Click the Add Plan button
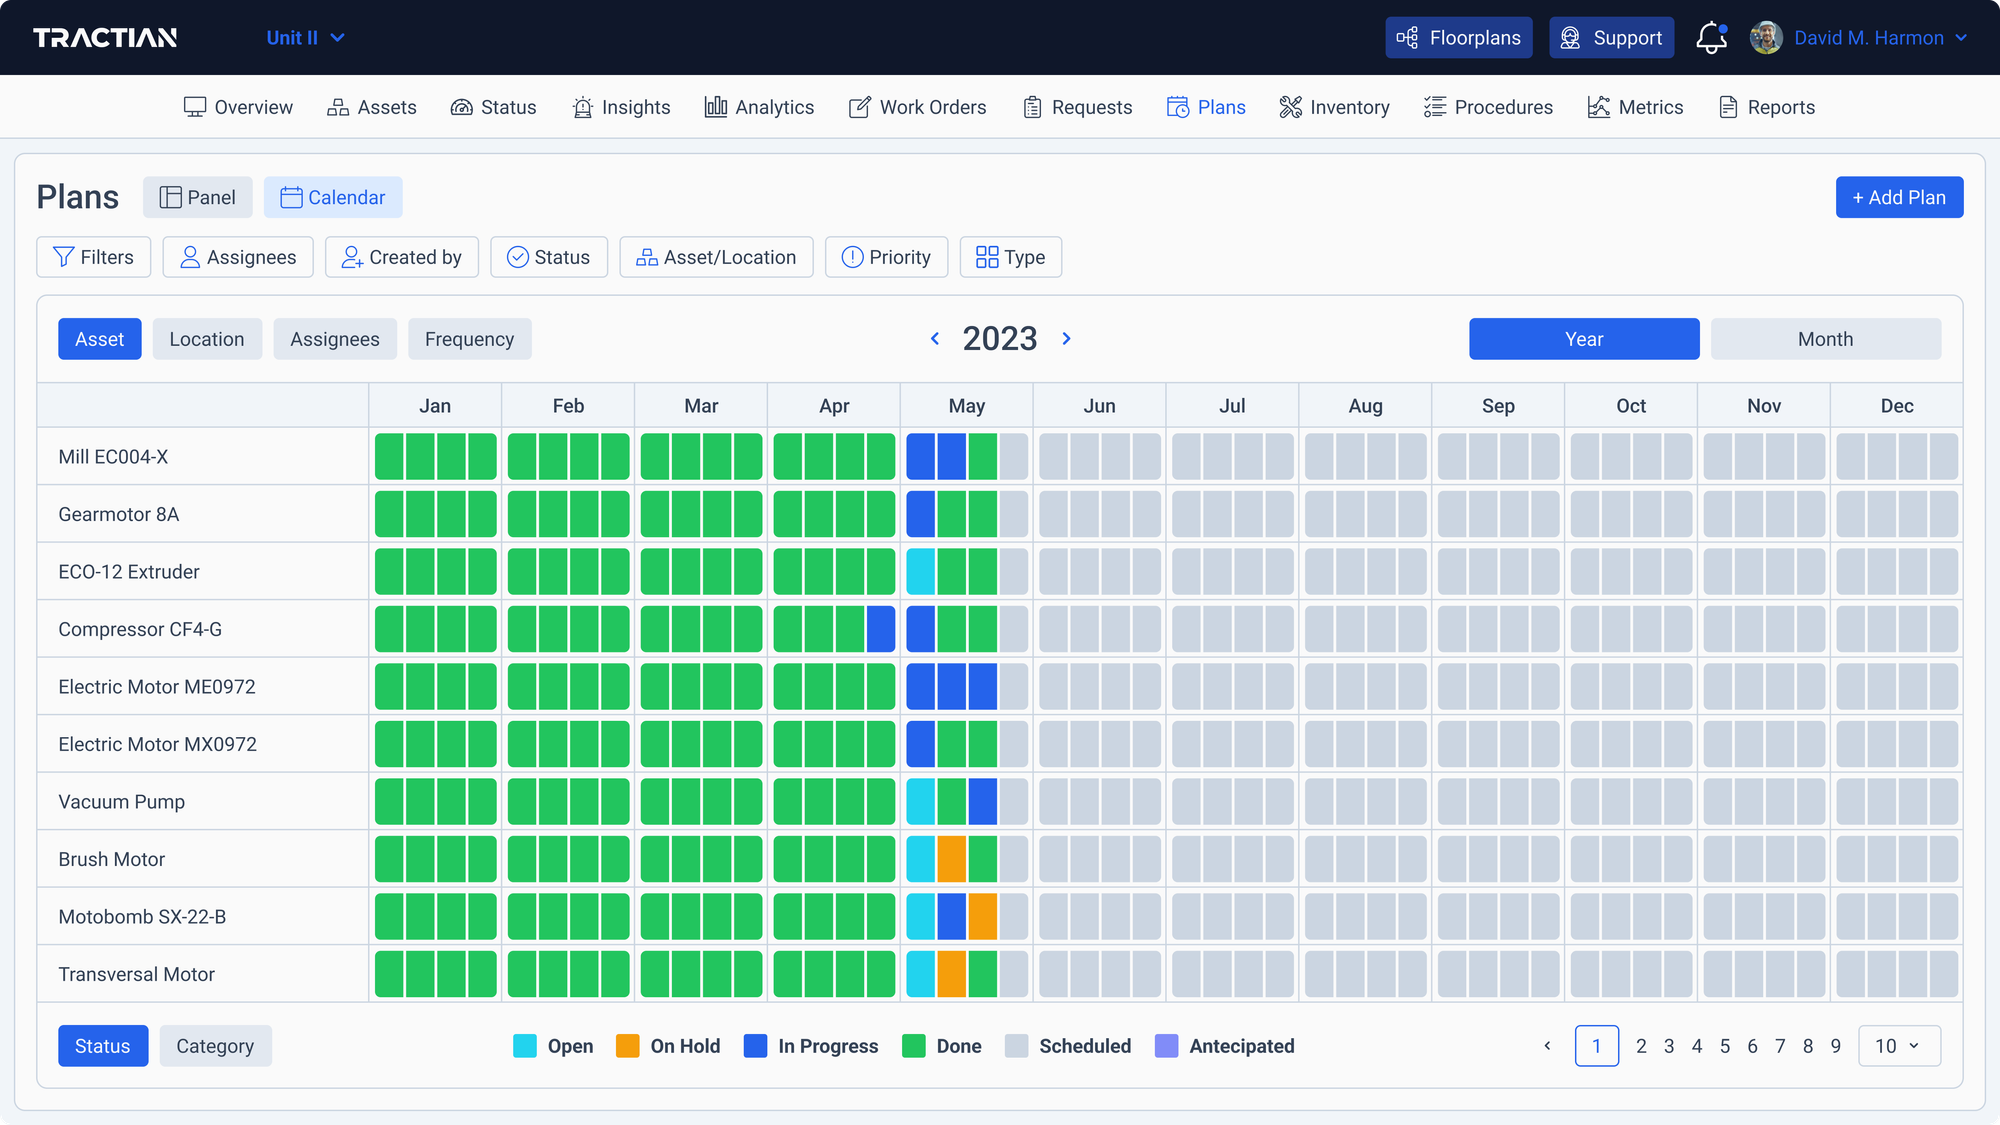2000x1125 pixels. [1898, 197]
